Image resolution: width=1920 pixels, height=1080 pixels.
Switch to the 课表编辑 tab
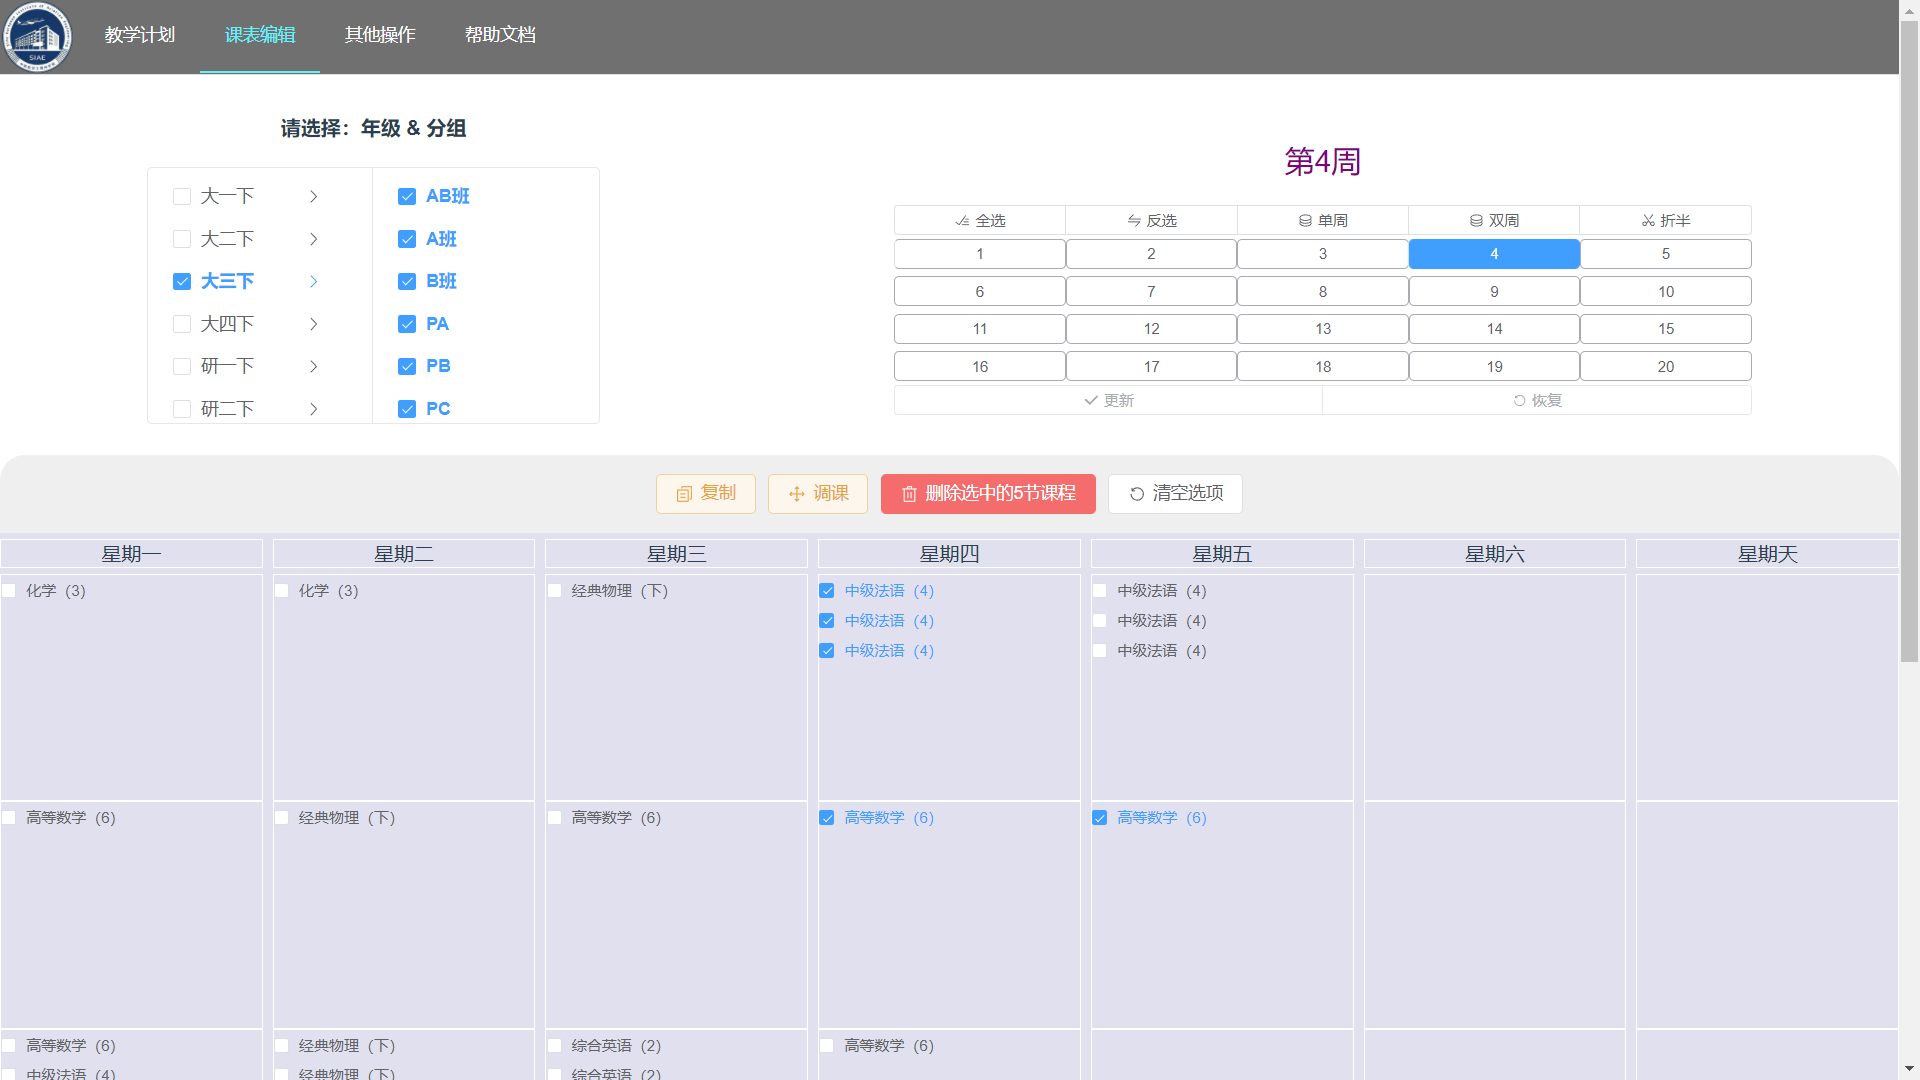[x=260, y=35]
